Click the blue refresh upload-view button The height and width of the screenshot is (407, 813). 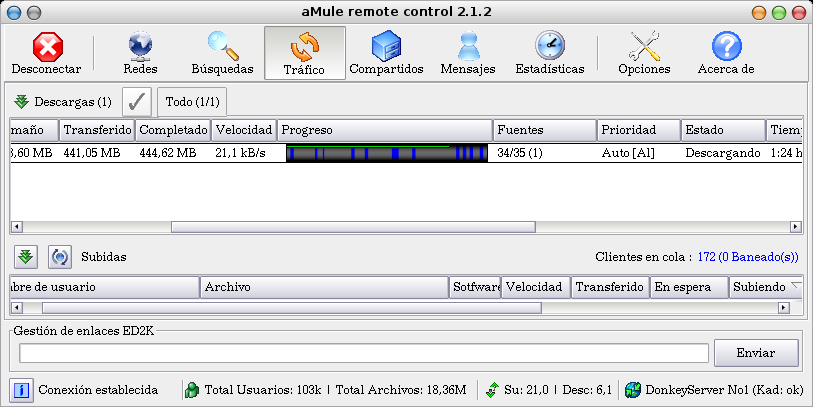click(60, 257)
